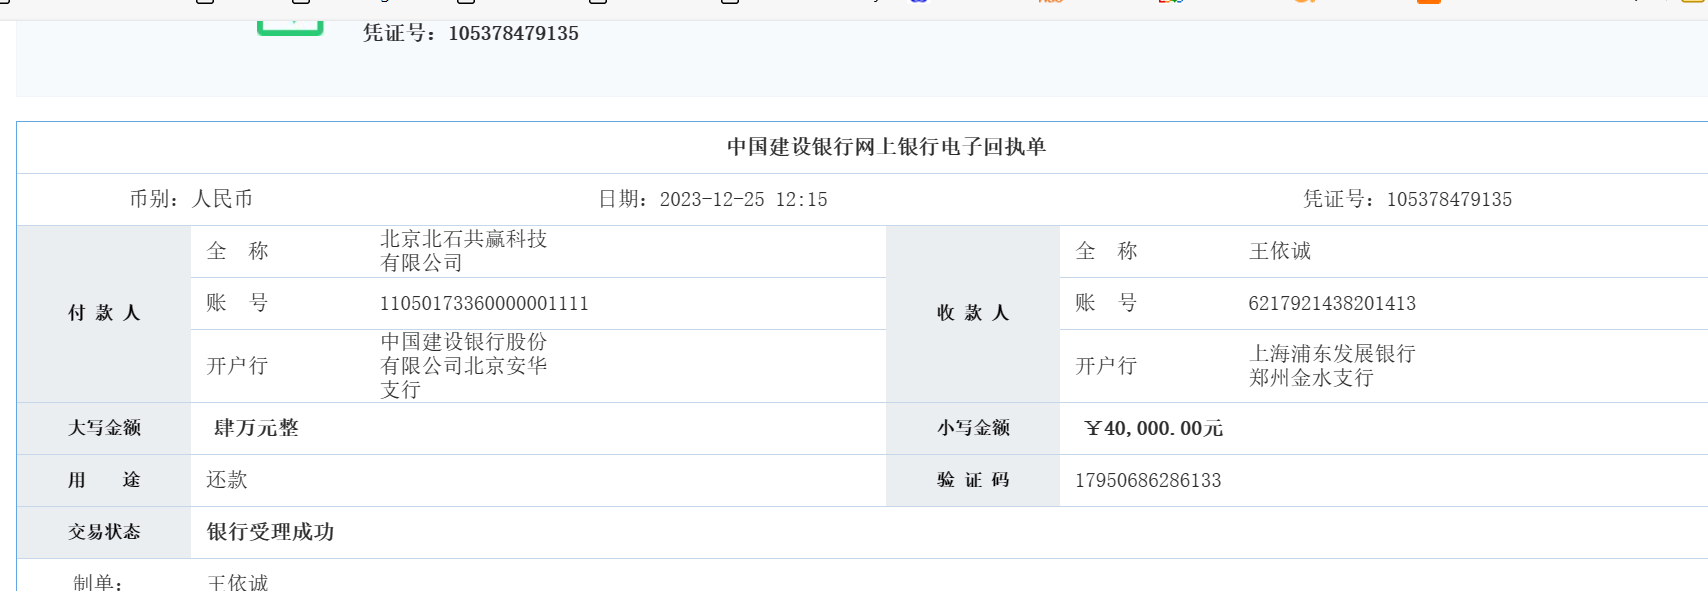Click the numeric amount ￥40,000.00元
The height and width of the screenshot is (591, 1708).
pos(1153,428)
